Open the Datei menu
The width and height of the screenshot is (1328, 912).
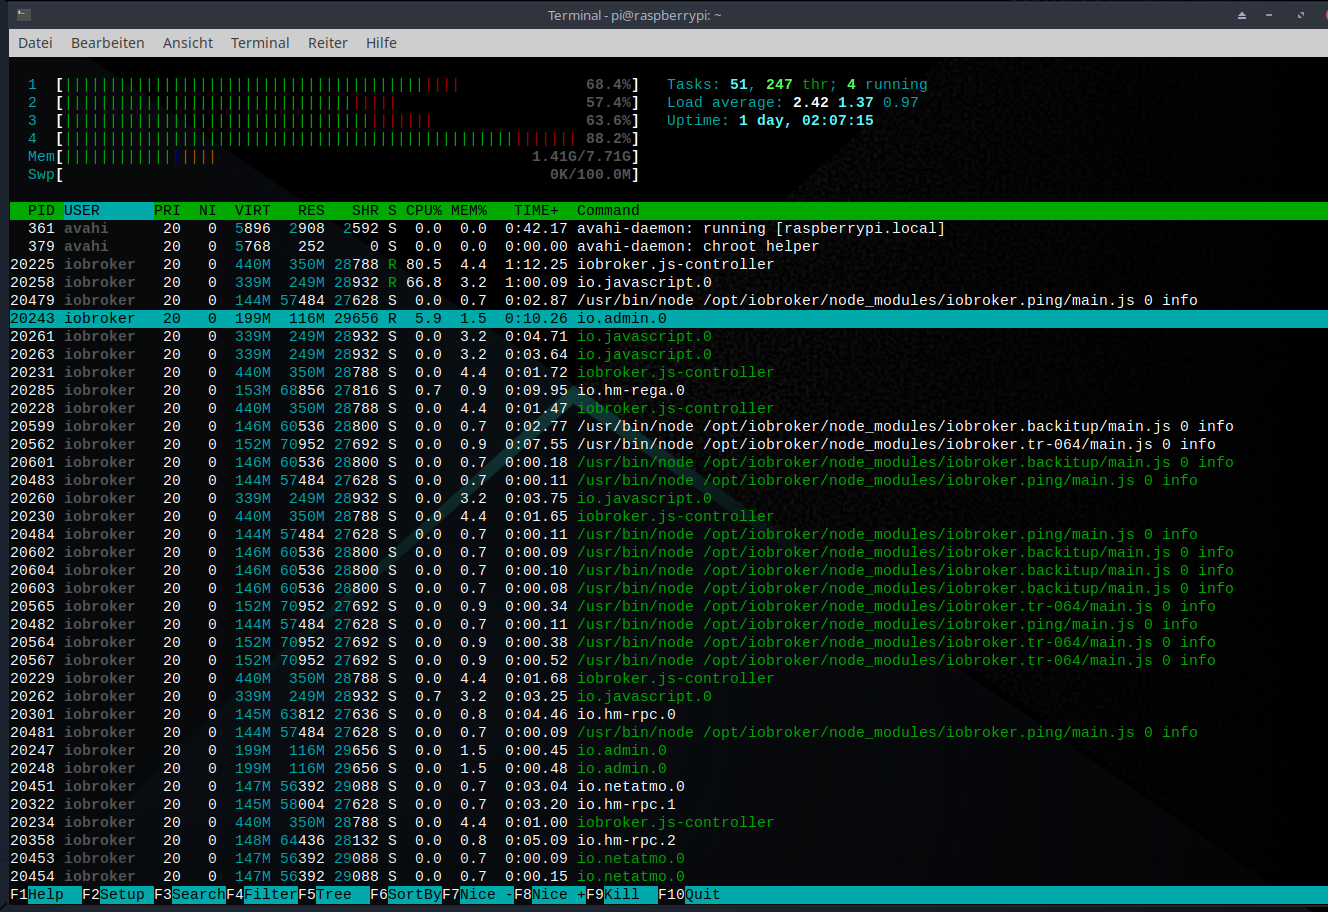35,43
